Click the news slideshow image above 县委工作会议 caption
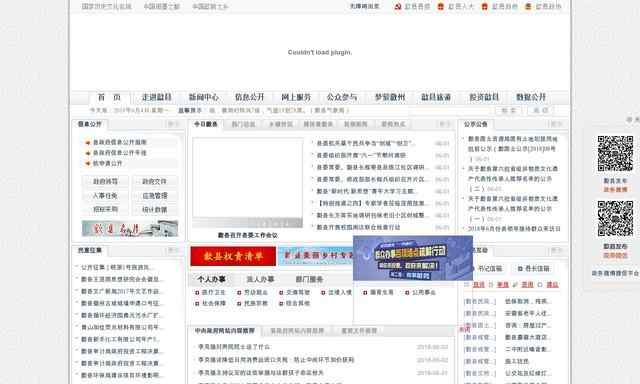 click(248, 183)
